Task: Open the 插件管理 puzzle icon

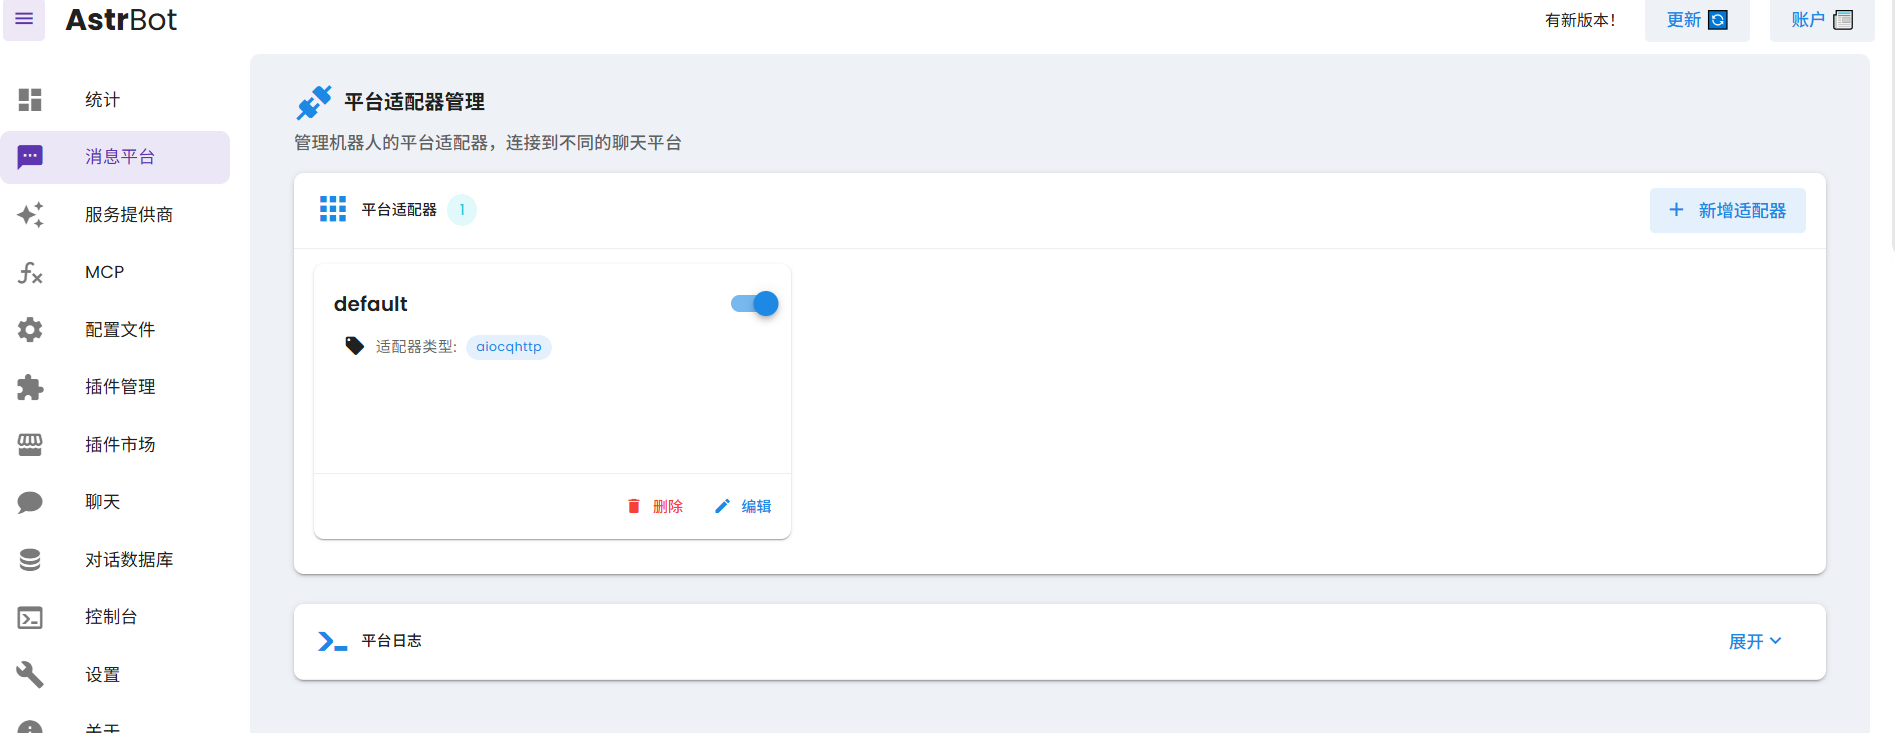Action: coord(30,387)
